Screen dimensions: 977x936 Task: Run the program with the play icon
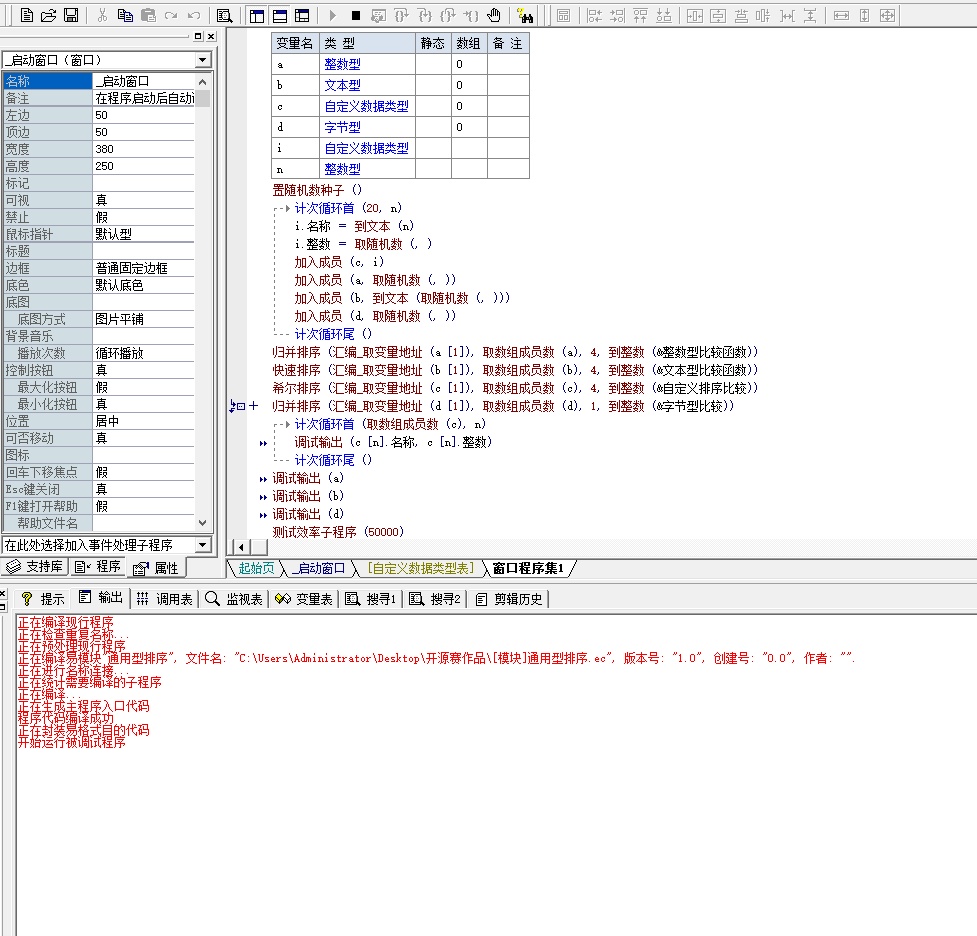(333, 15)
